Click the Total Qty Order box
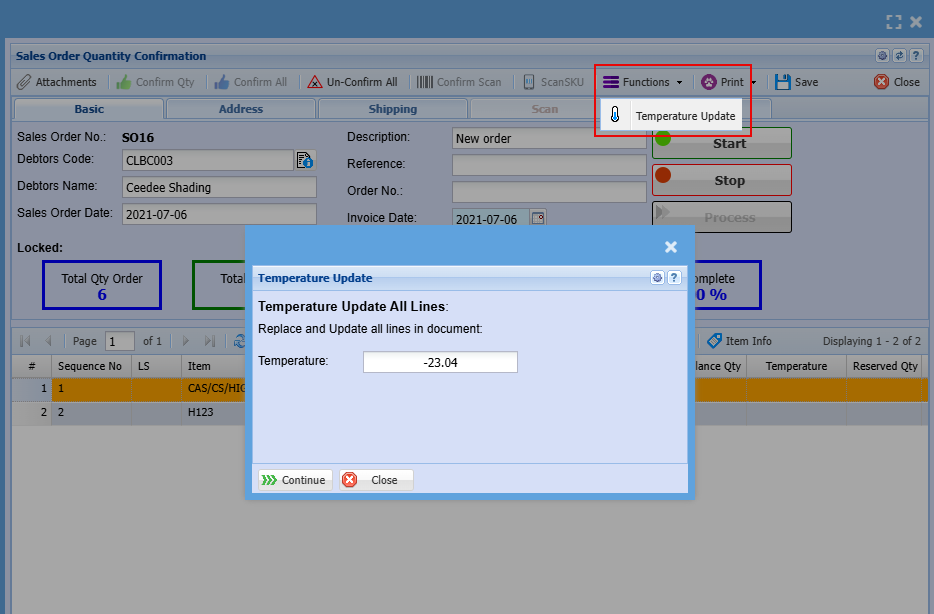The width and height of the screenshot is (934, 614). pyautogui.click(x=102, y=285)
